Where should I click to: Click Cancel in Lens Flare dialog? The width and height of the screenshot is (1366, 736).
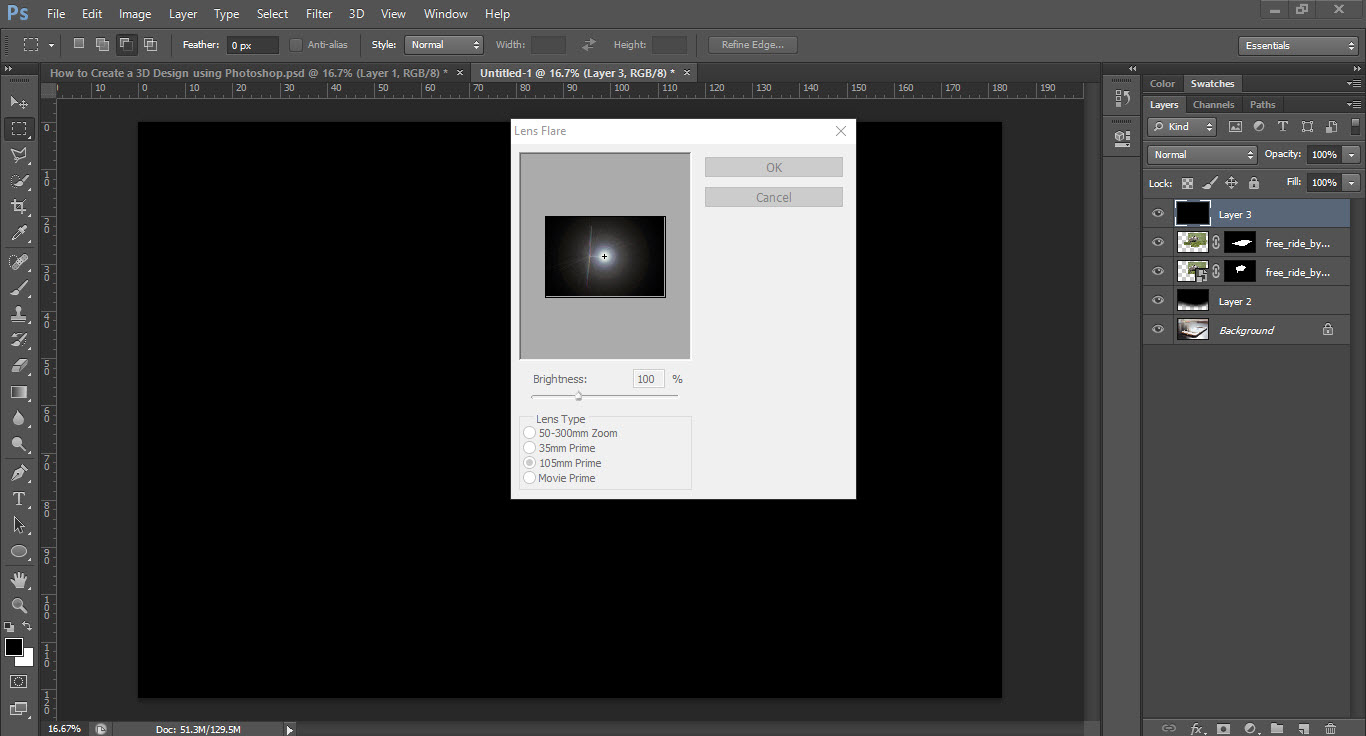774,197
